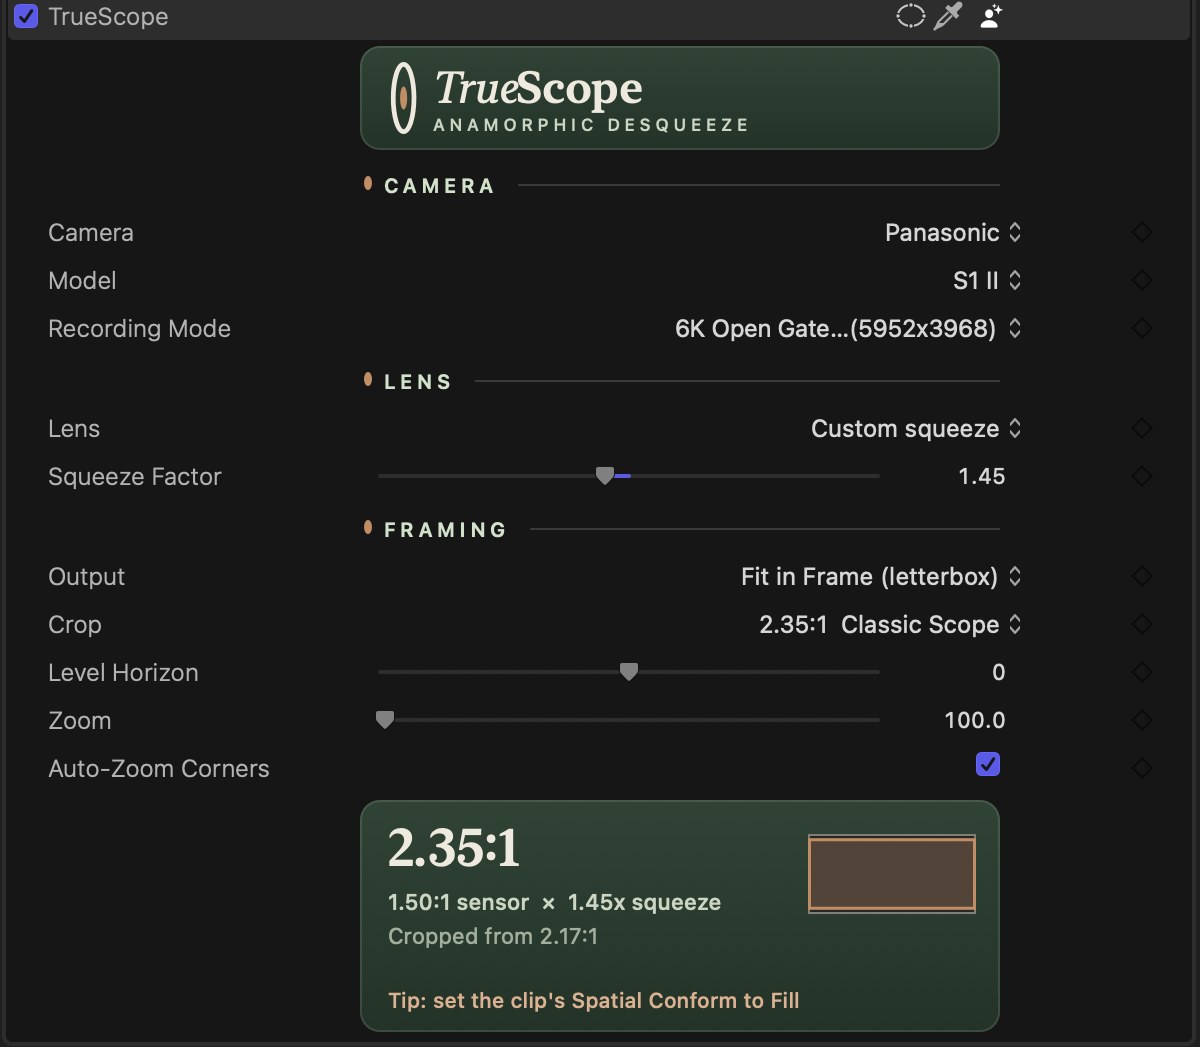Open the Lens dropdown showing Custom squeeze
The height and width of the screenshot is (1047, 1200).
pos(916,428)
